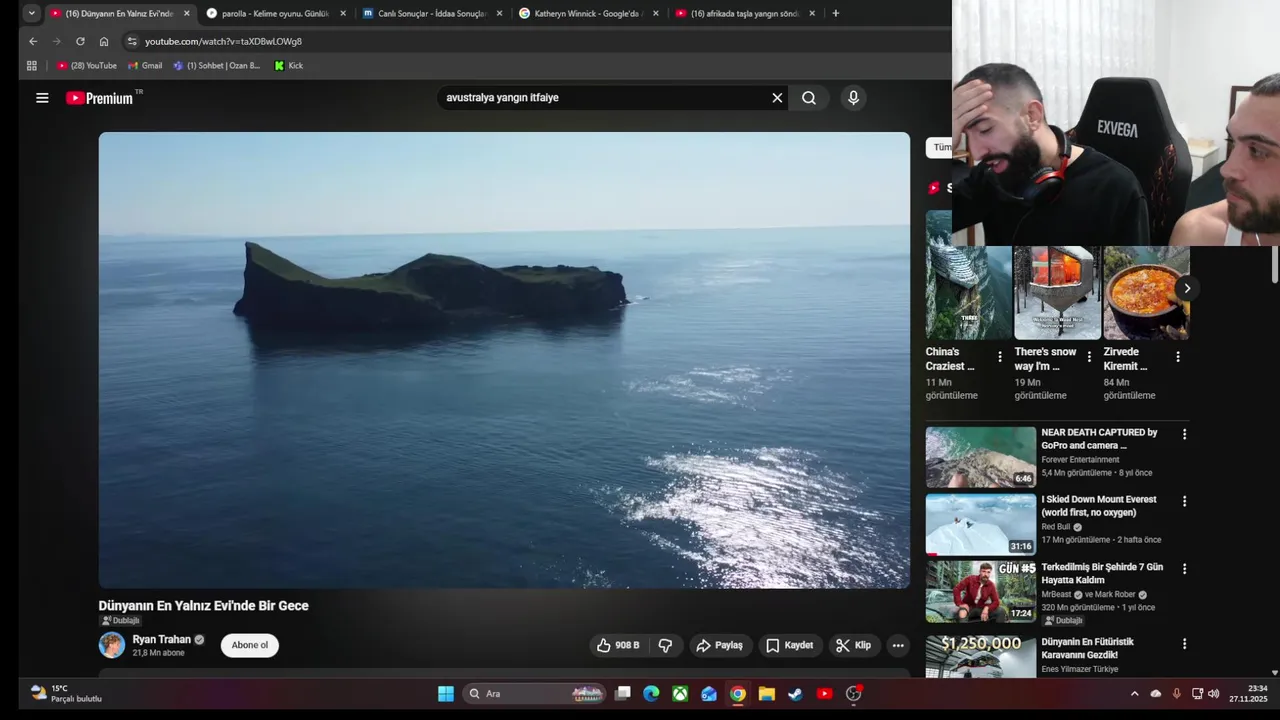Screen dimensions: 1280x720
Task: Save the video with Kaydet
Action: 789,645
